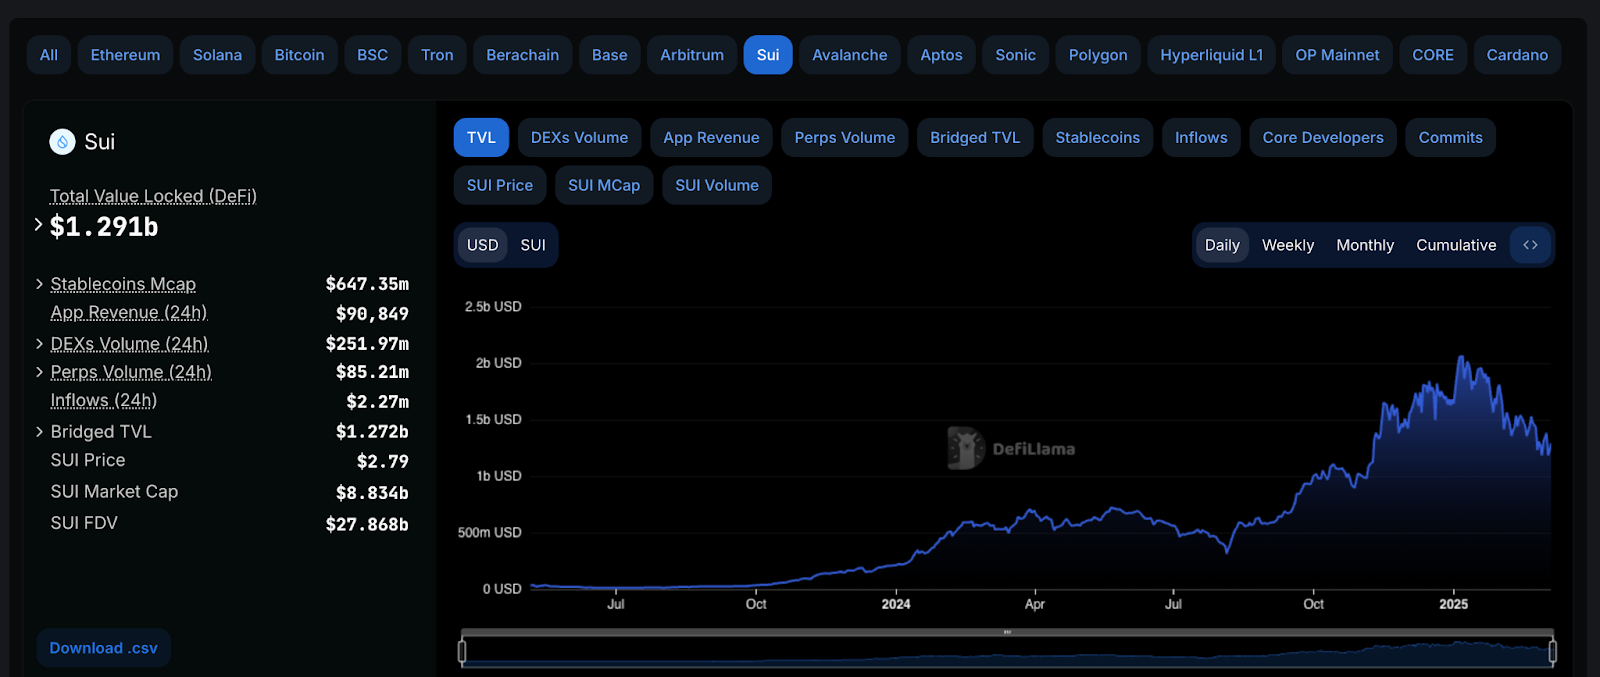Image resolution: width=1600 pixels, height=677 pixels.
Task: Click the right range slider handle
Action: [x=1552, y=652]
